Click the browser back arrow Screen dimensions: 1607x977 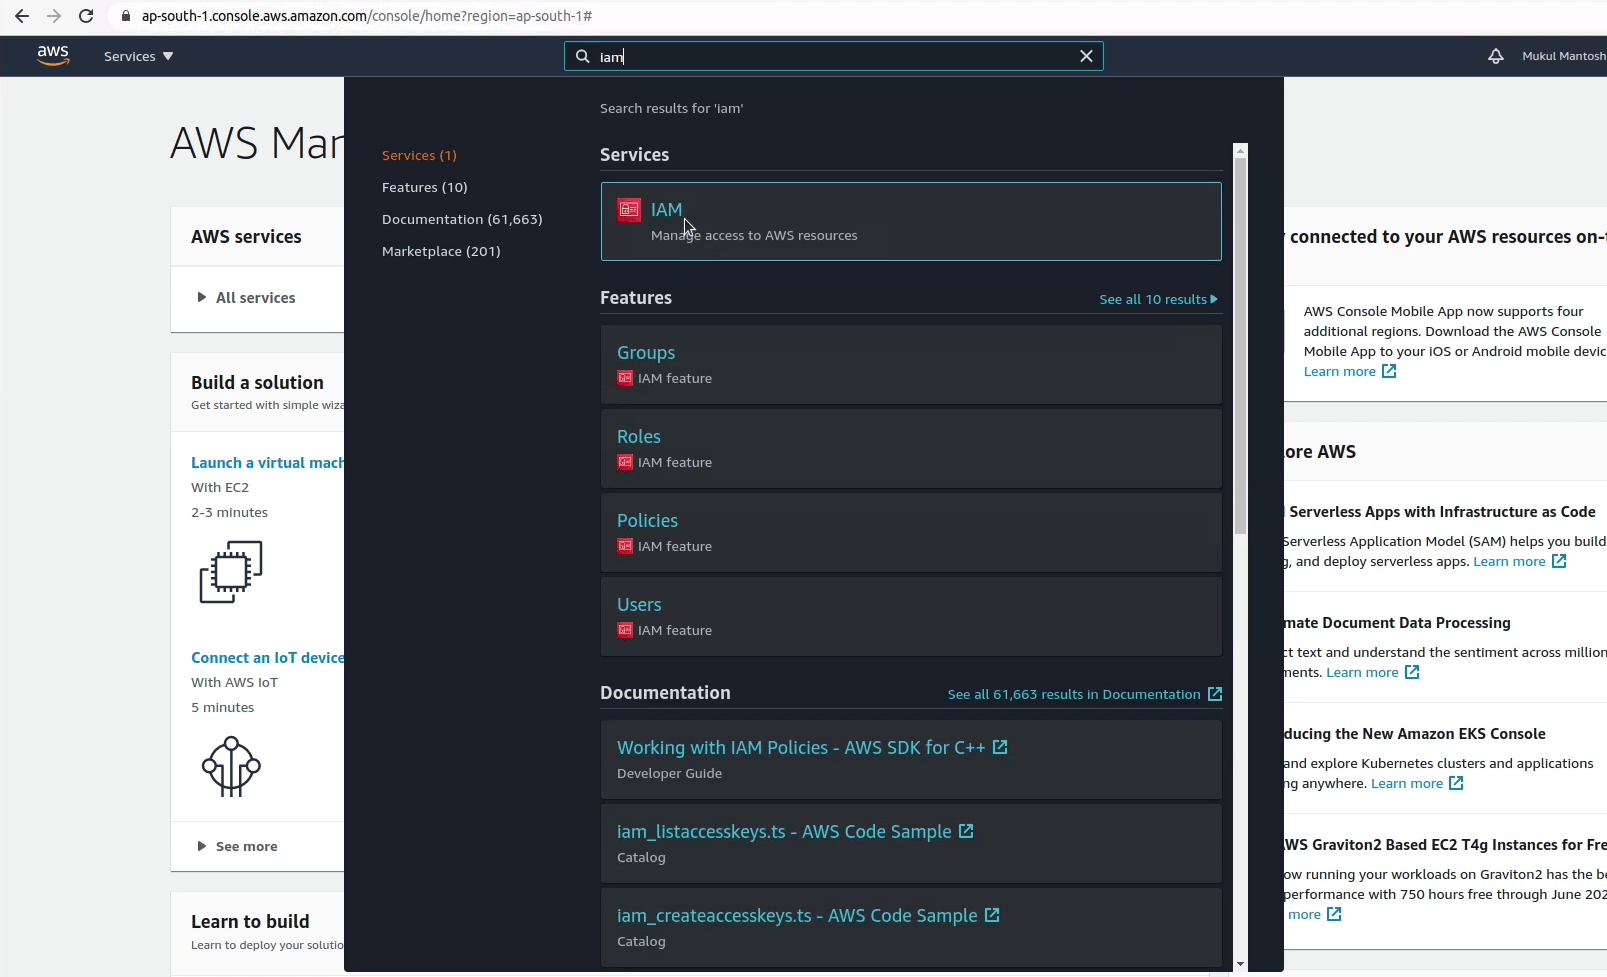22,16
